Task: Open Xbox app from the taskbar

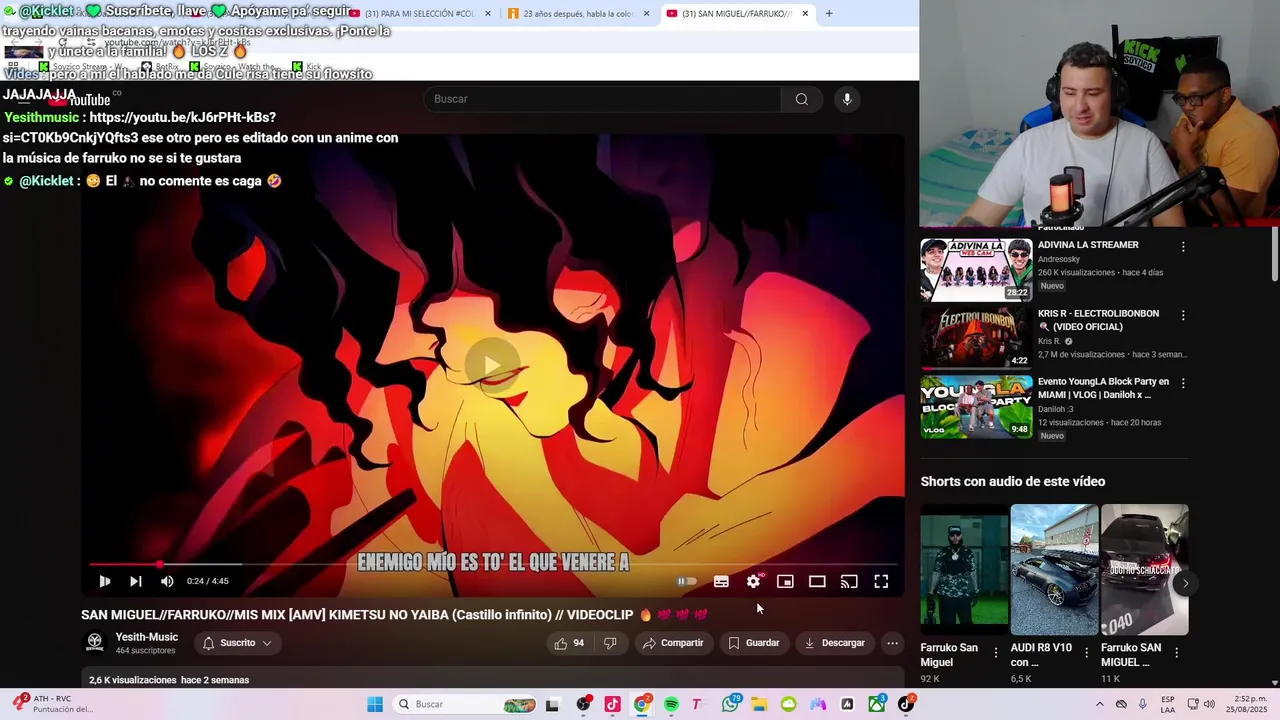Action: pyautogui.click(x=877, y=704)
